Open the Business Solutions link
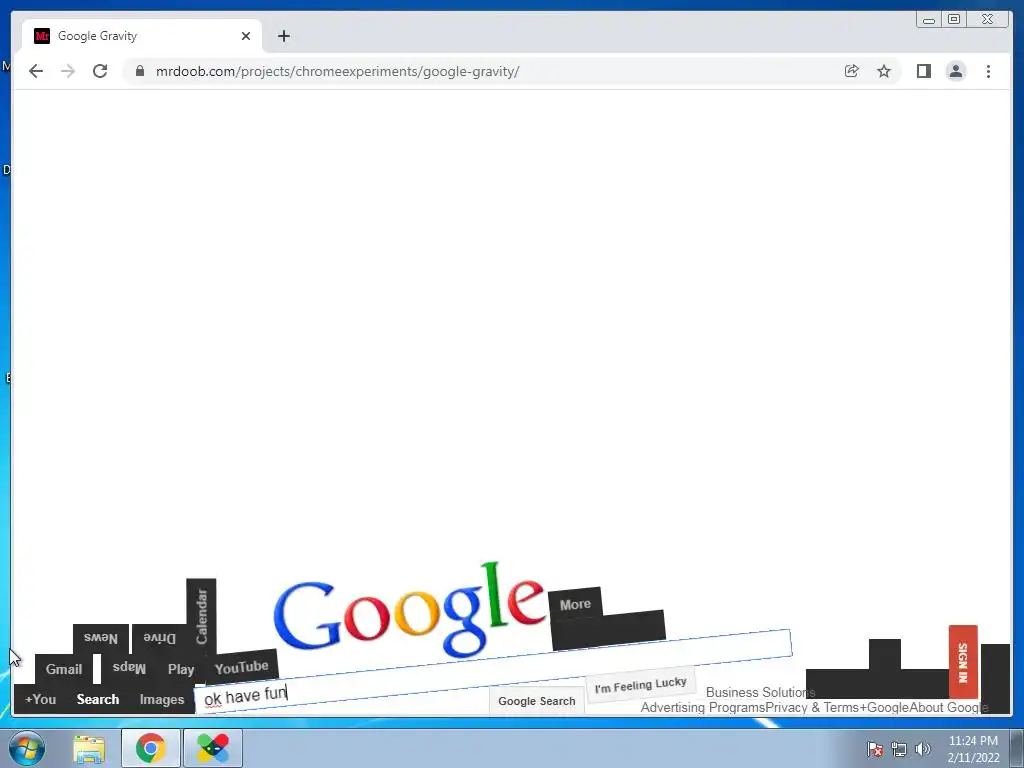 click(x=760, y=692)
